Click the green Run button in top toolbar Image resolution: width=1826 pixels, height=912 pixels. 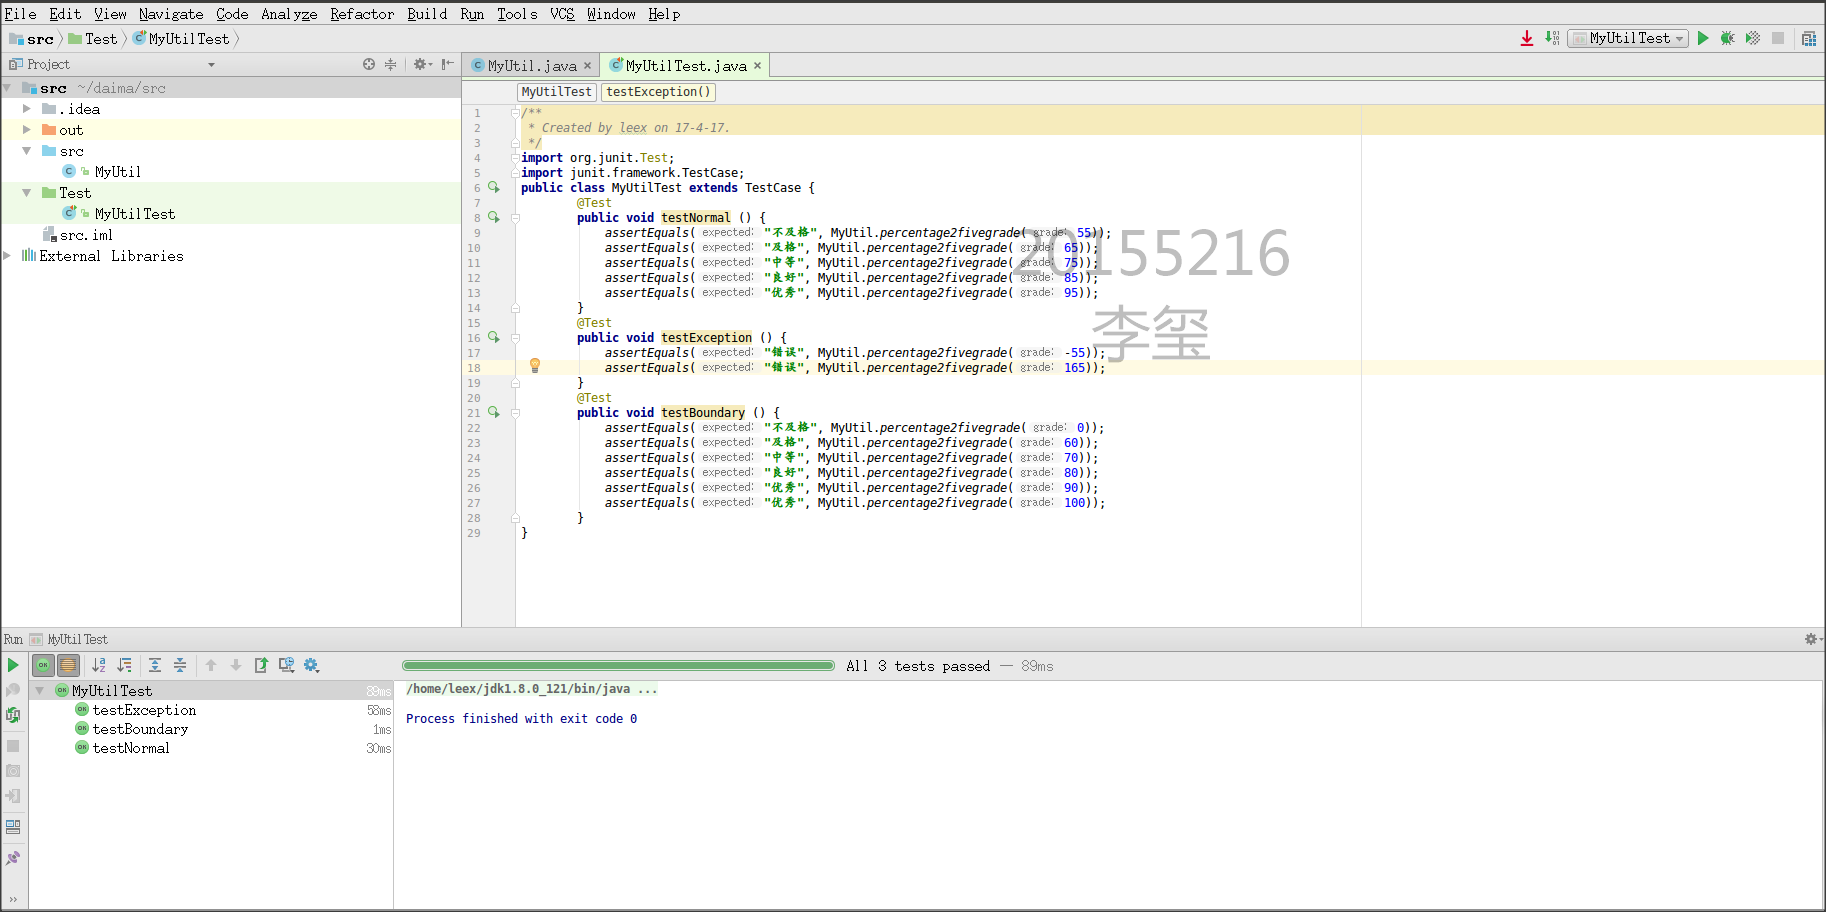[1703, 38]
